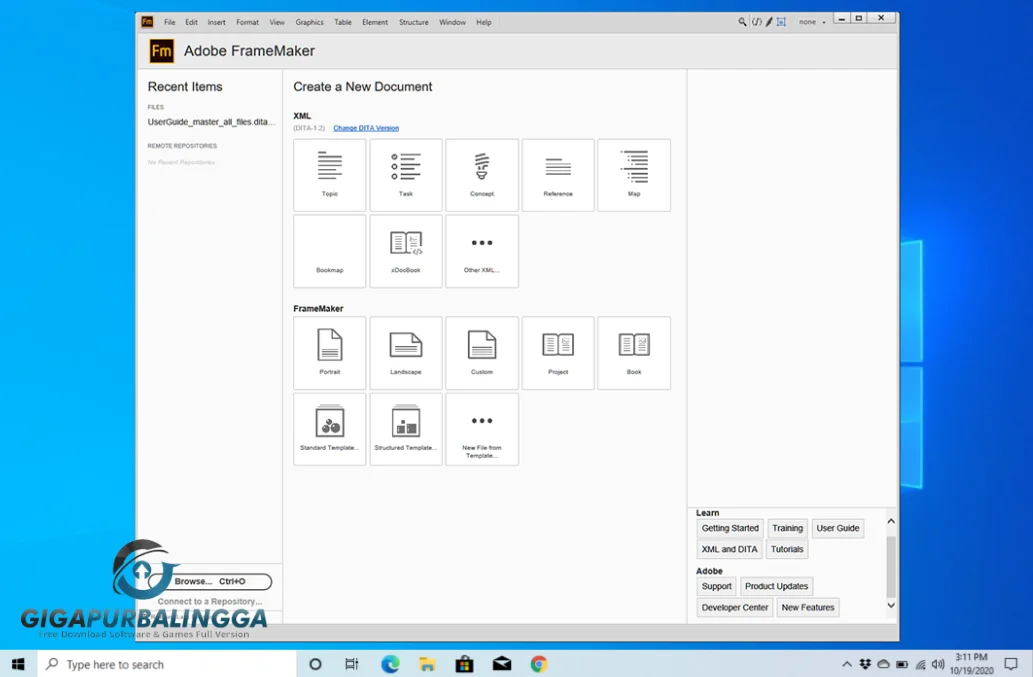Open the Edit menu
The height and width of the screenshot is (677, 1033).
pos(191,22)
